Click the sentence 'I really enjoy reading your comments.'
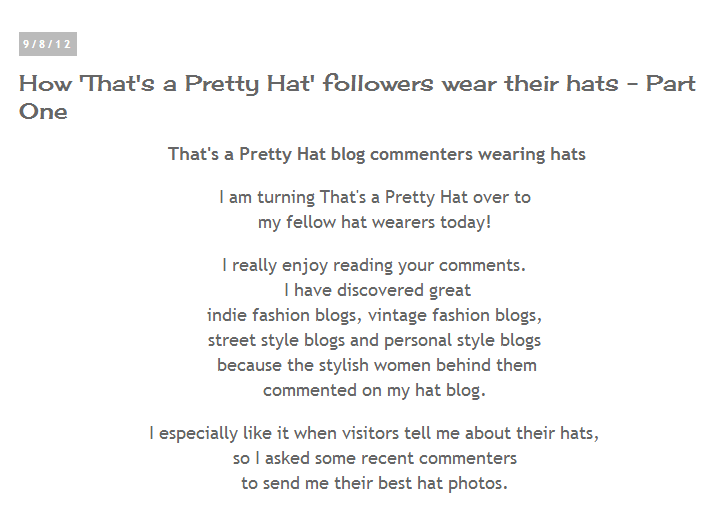This screenshot has height=507, width=703. coord(374,265)
